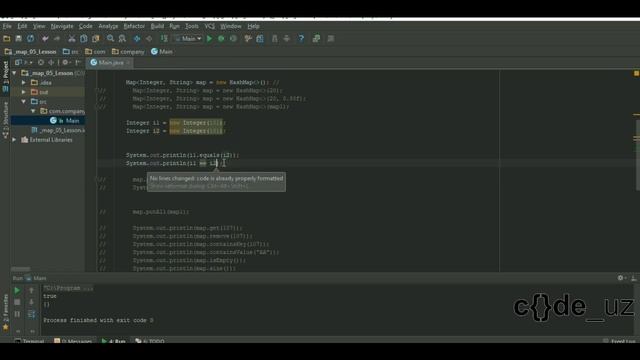This screenshot has height=360, width=640.
Task: Click the Help question mark icon
Action: (301, 39)
